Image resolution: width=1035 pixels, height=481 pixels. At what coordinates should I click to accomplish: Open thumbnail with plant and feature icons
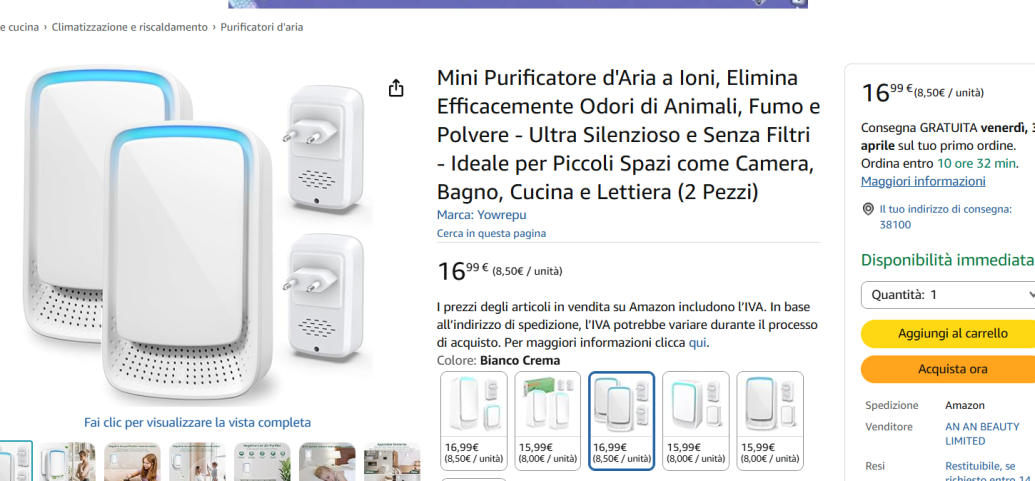pyautogui.click(x=262, y=462)
